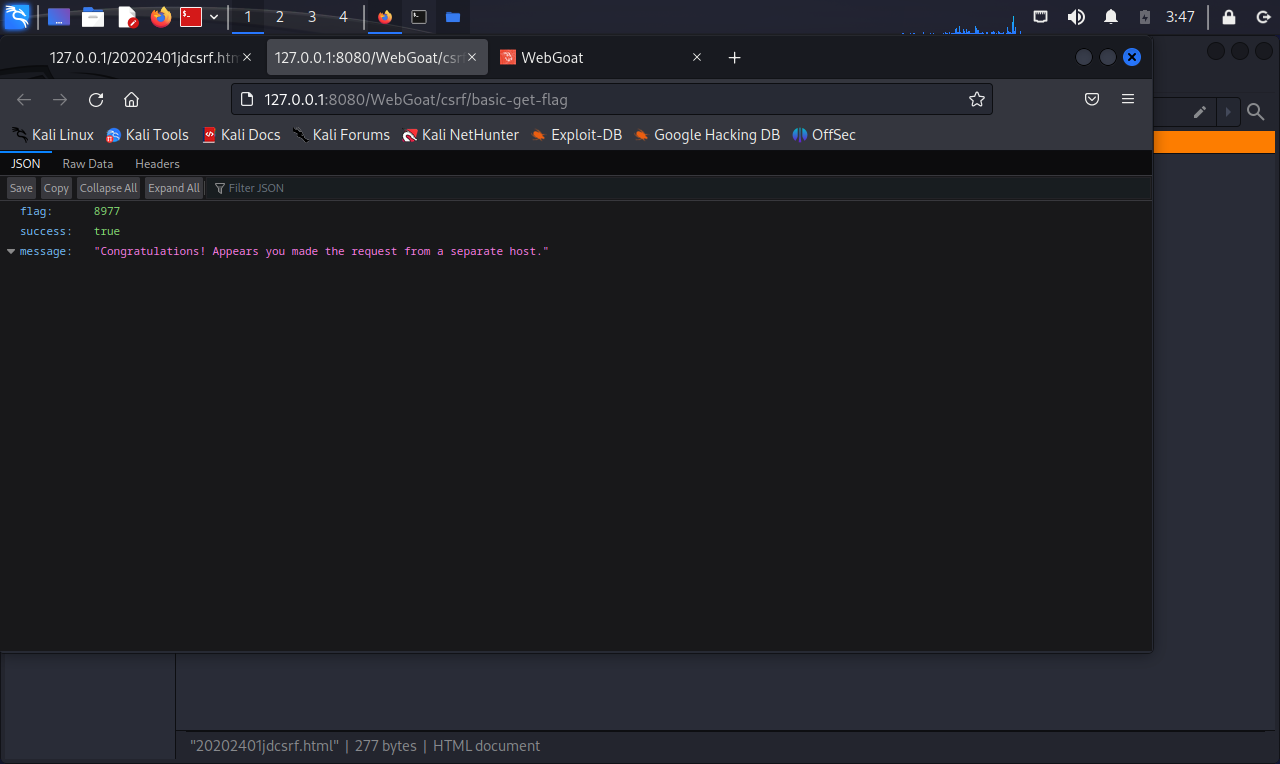The image size is (1280, 764).
Task: Save the JSON response
Action: coord(21,188)
